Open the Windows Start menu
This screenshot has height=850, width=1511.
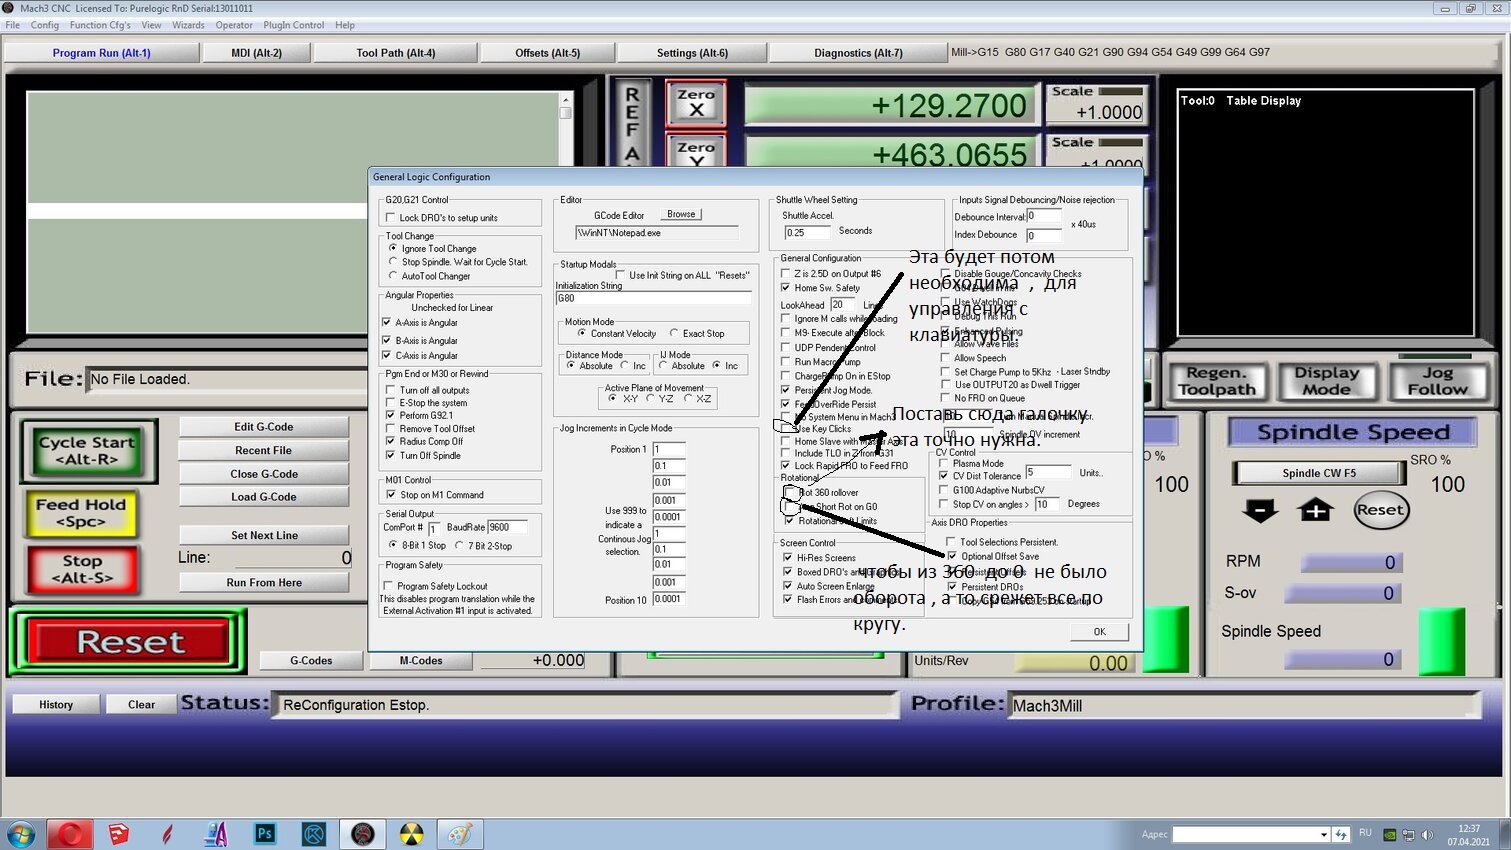tap(20, 834)
